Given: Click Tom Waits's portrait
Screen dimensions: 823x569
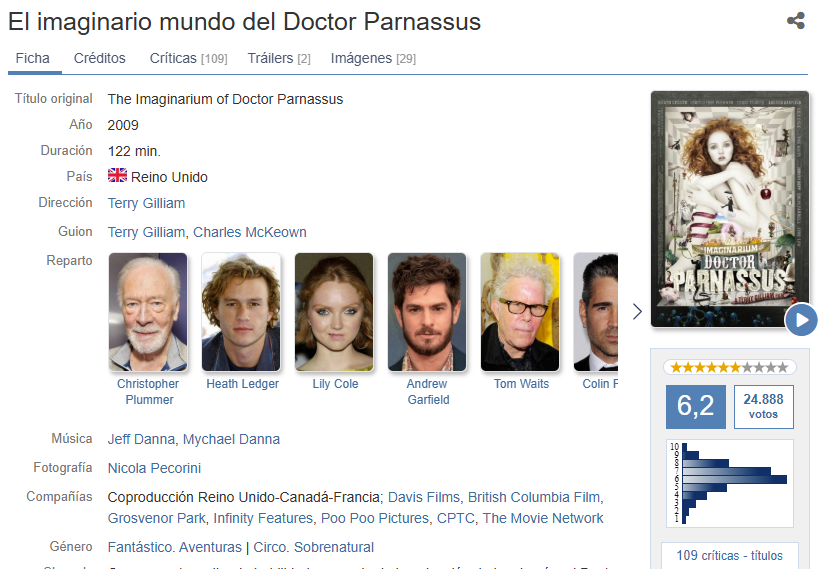Looking at the screenshot, I should click(520, 312).
